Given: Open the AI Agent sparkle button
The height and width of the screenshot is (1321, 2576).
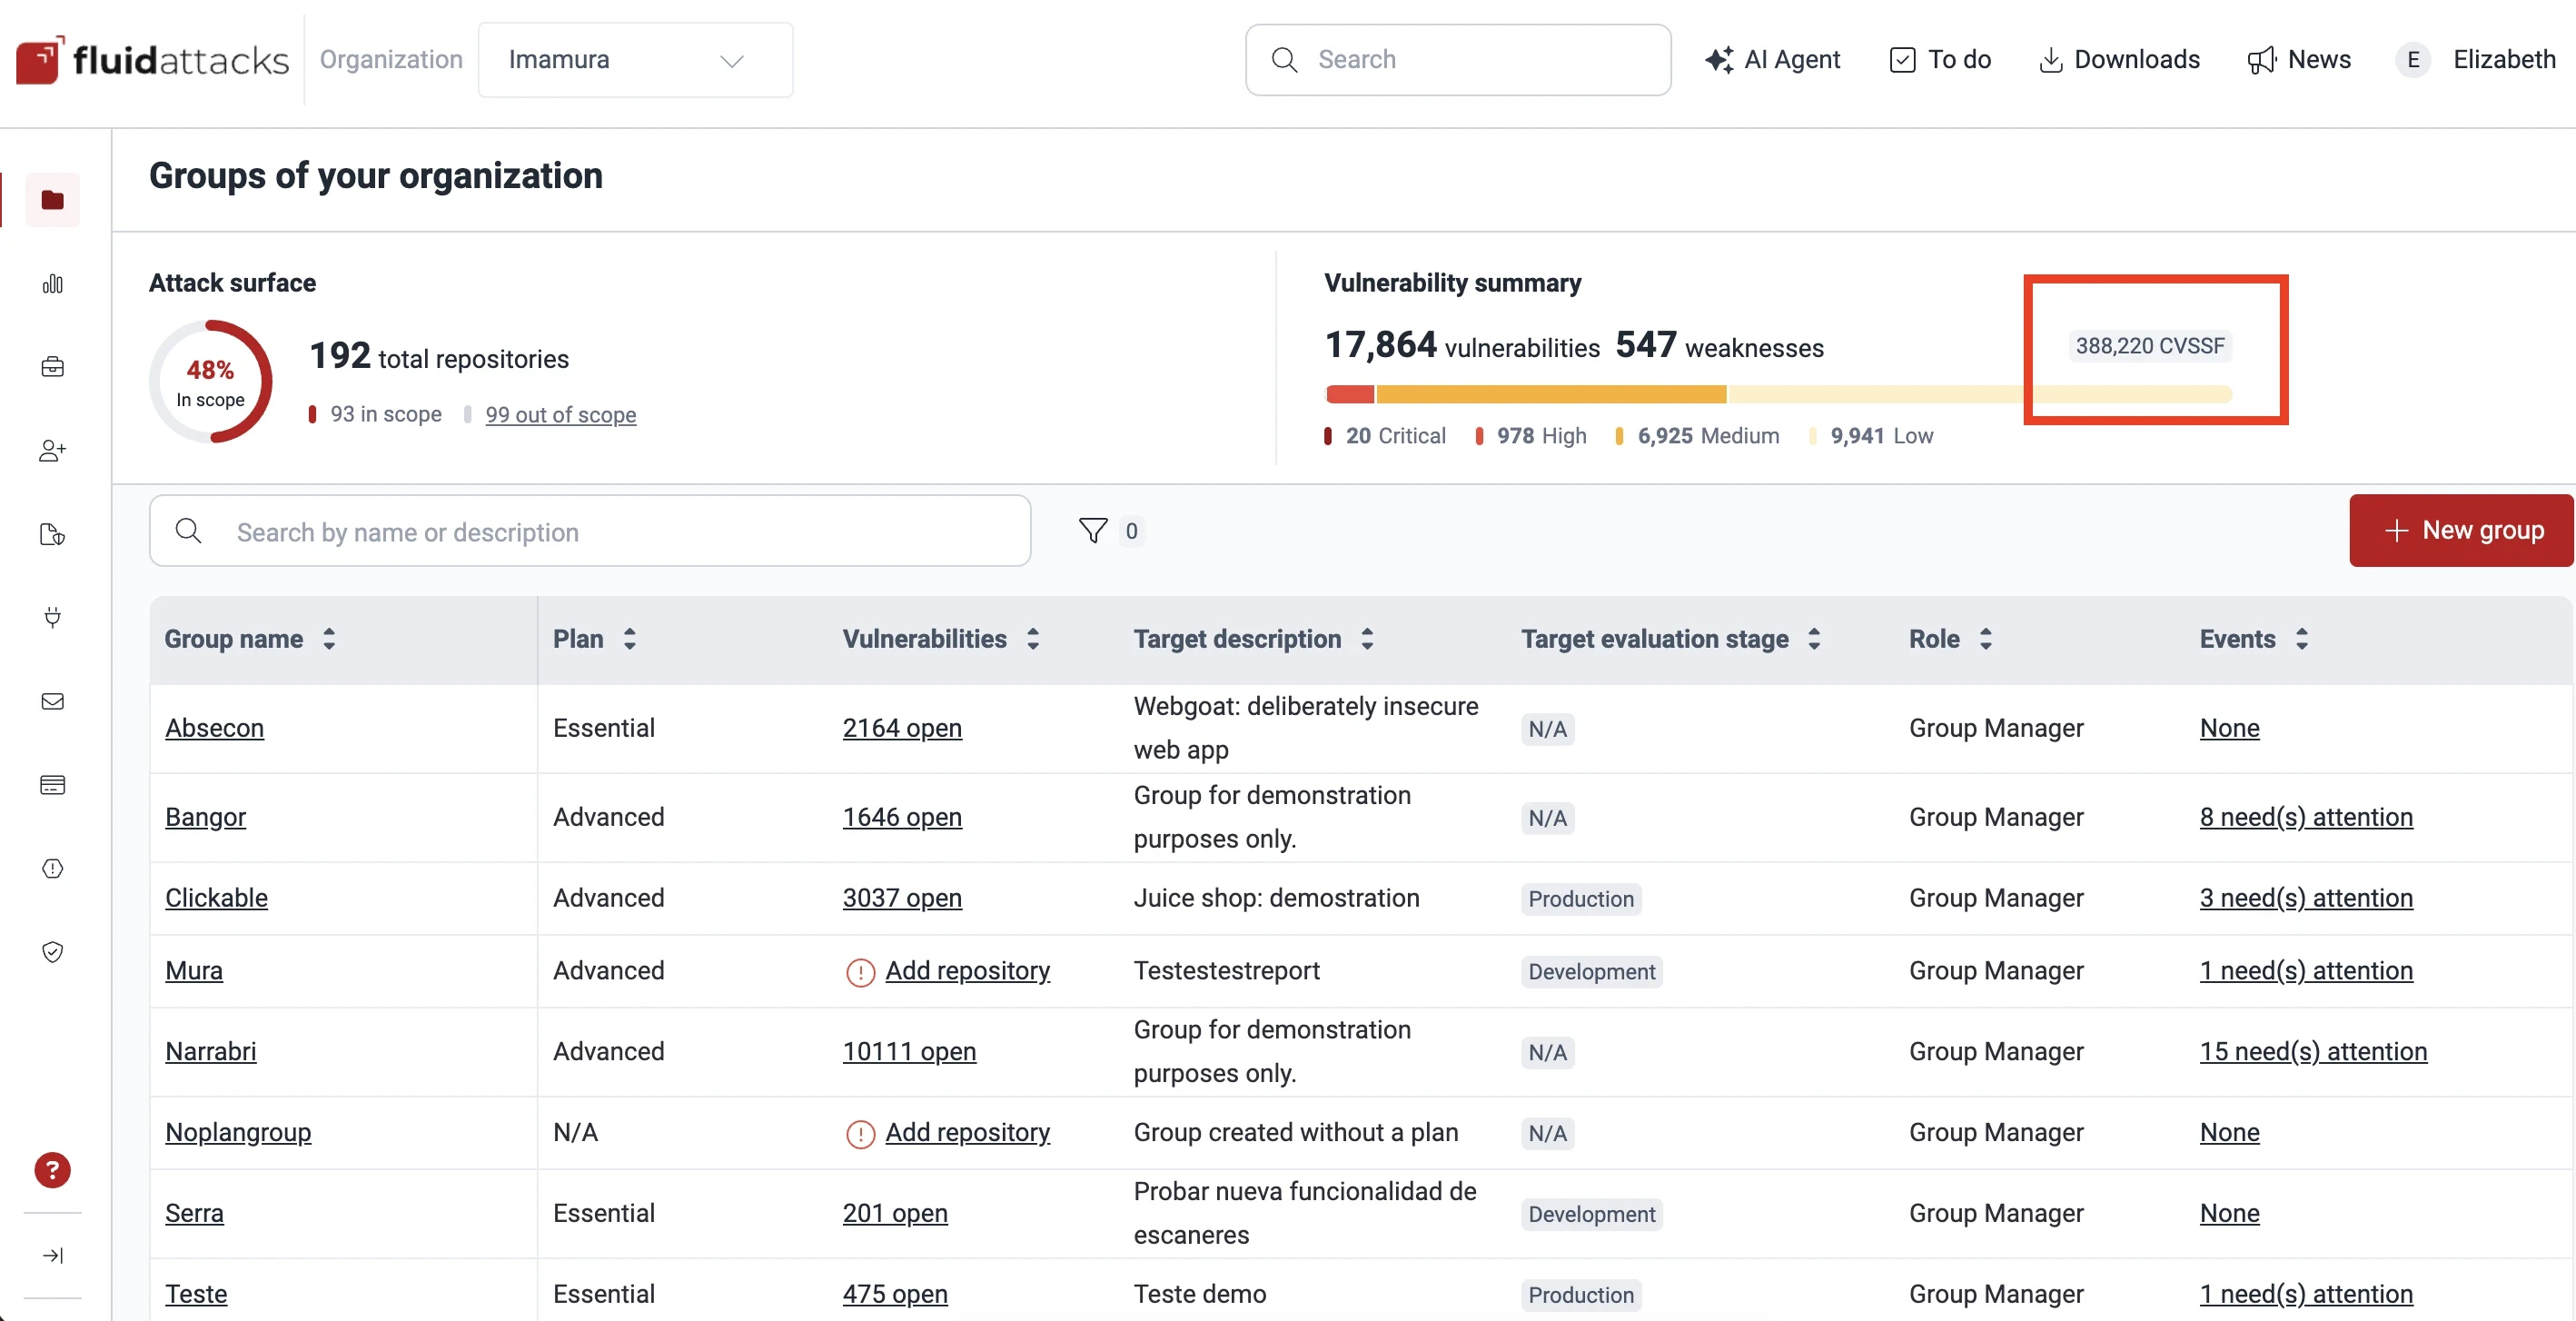Looking at the screenshot, I should click(1772, 60).
